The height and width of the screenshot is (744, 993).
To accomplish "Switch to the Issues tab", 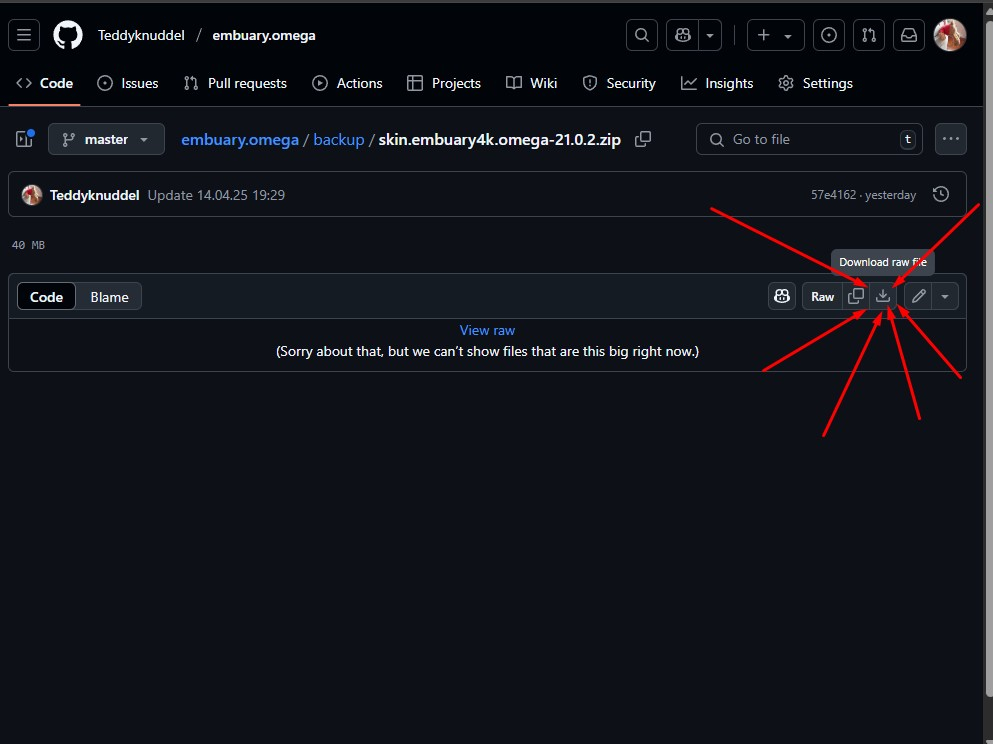I will [127, 83].
